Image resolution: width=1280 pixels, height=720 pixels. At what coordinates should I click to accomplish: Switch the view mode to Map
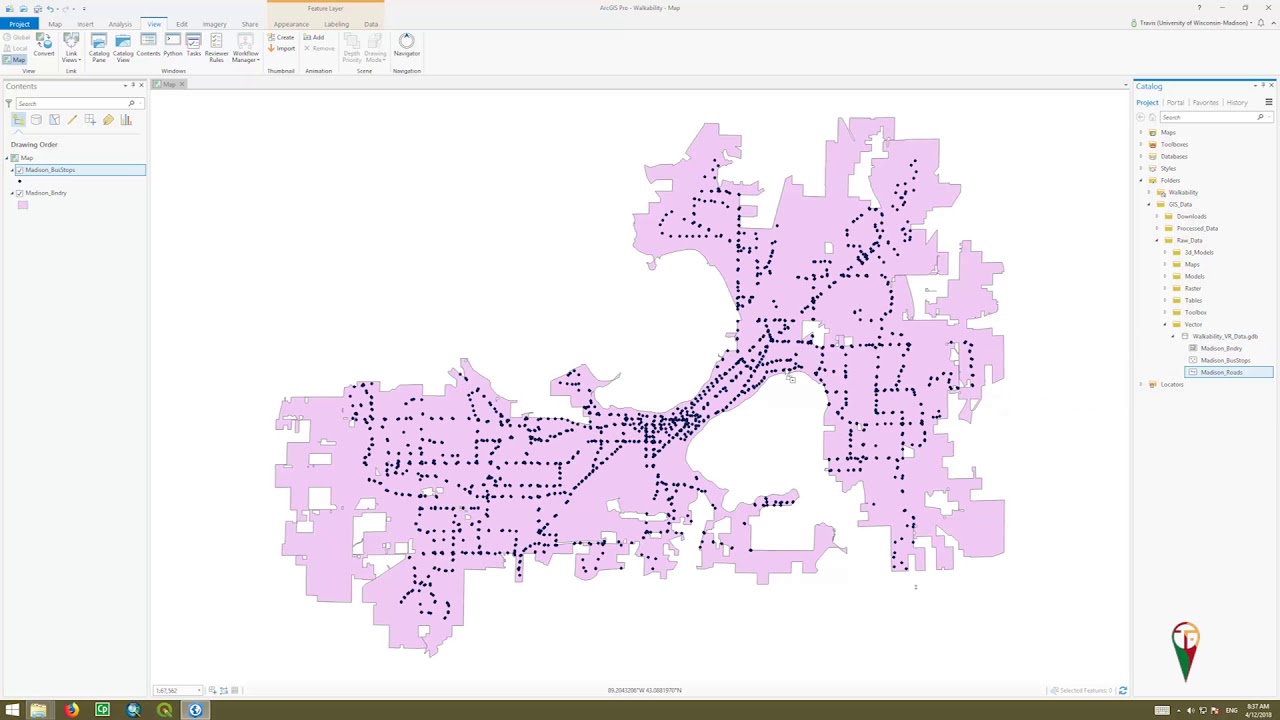click(x=15, y=60)
